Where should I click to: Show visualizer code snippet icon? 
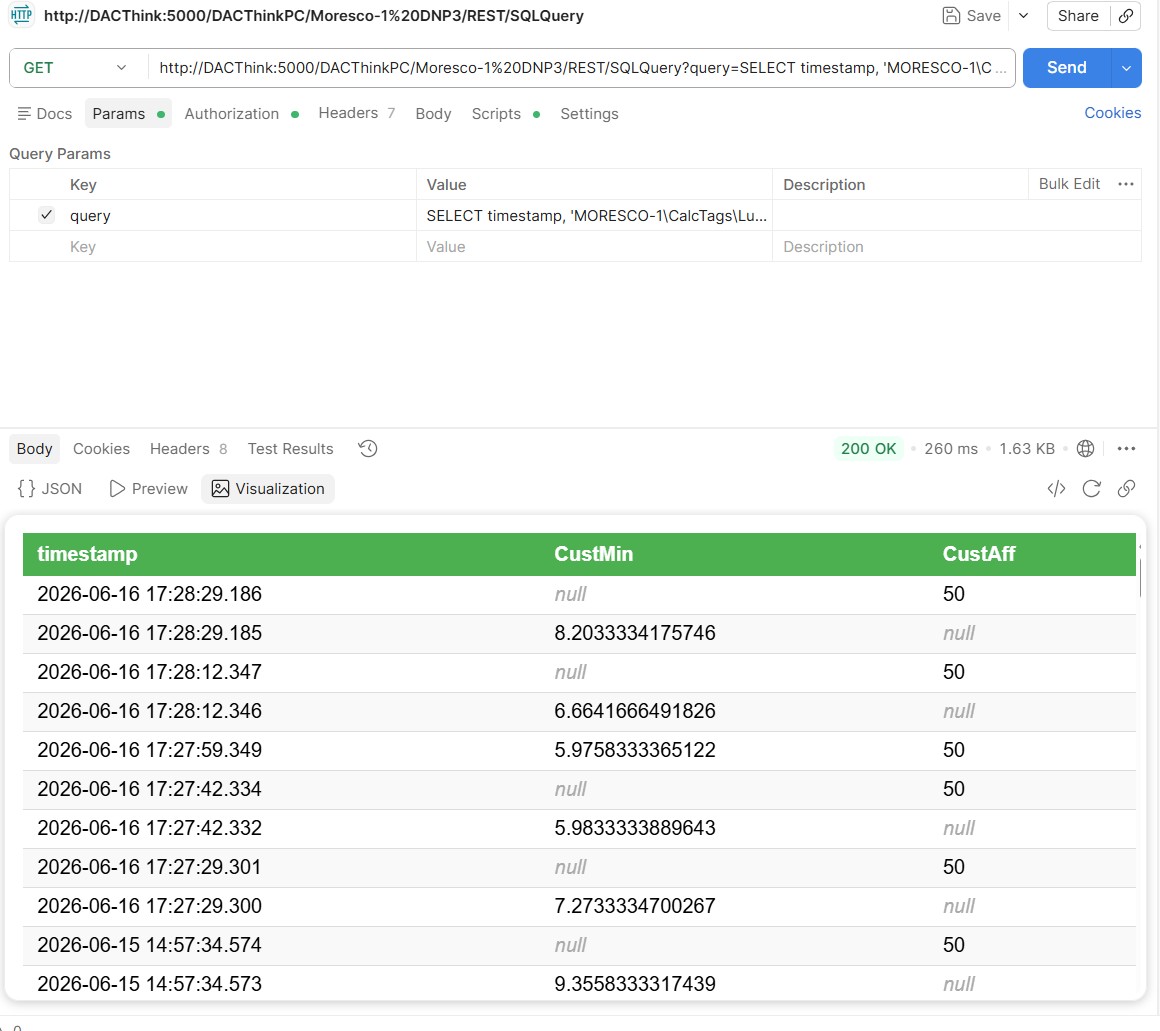[x=1056, y=489]
